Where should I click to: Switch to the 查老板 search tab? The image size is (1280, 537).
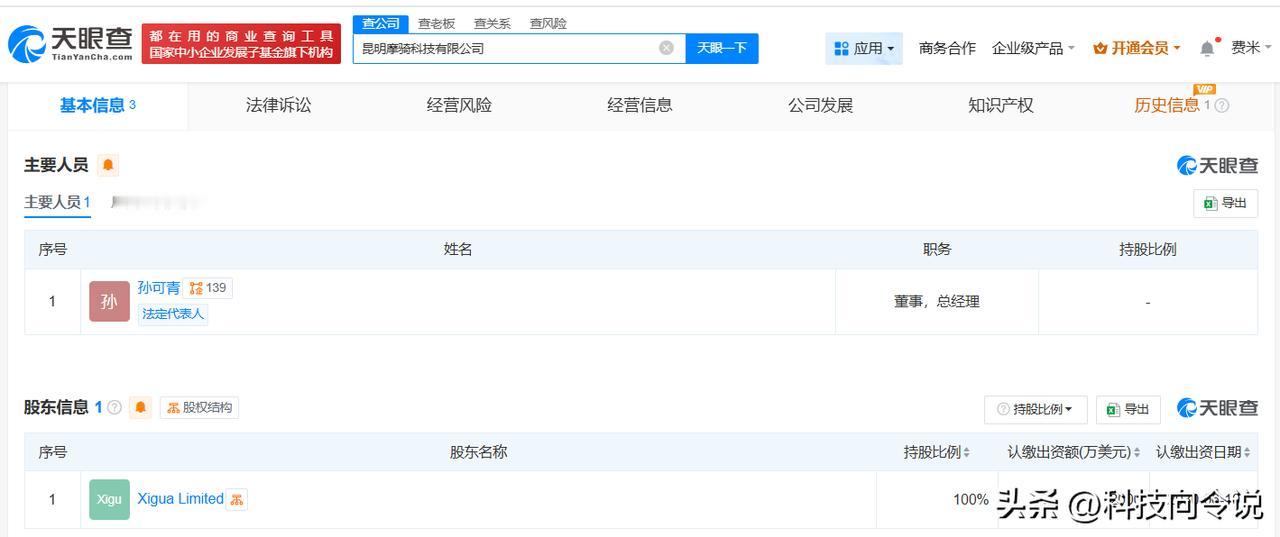436,23
